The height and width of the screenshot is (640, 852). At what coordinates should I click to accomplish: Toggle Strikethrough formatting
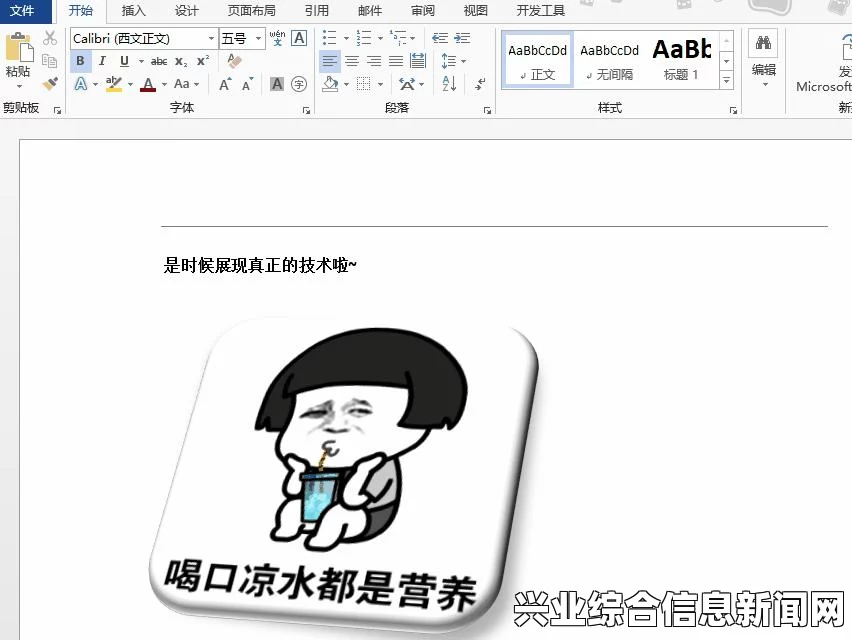point(159,61)
